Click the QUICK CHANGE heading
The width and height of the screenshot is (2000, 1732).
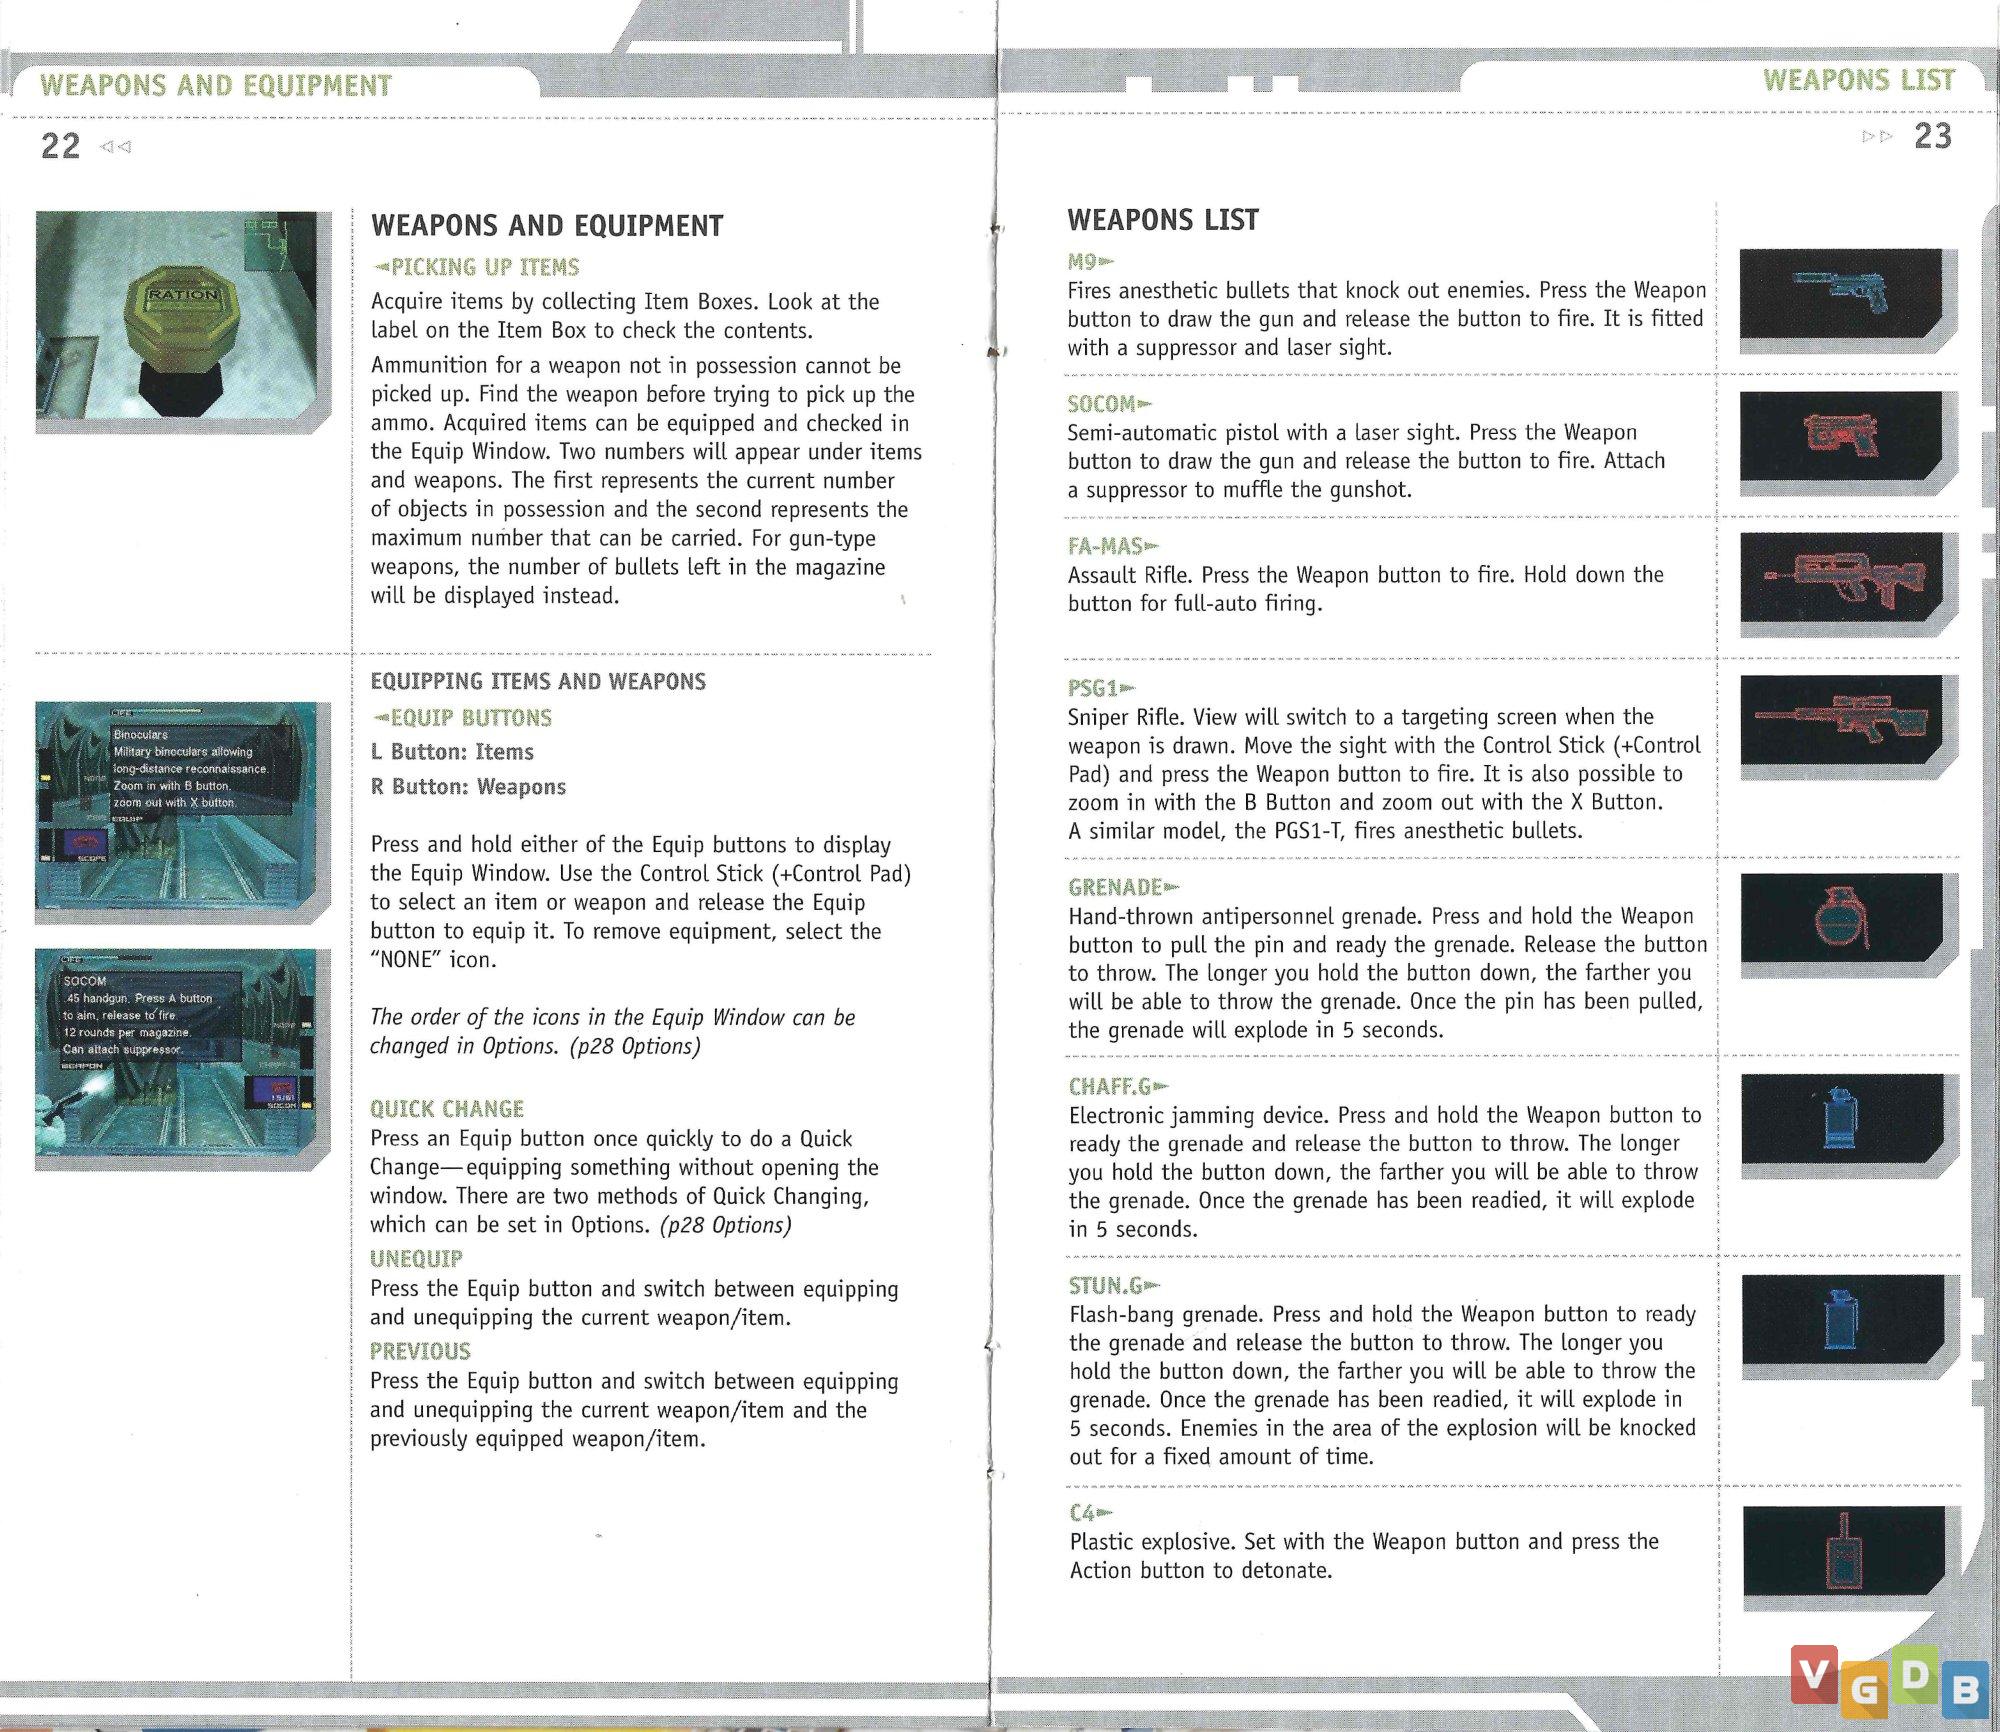[x=447, y=1109]
